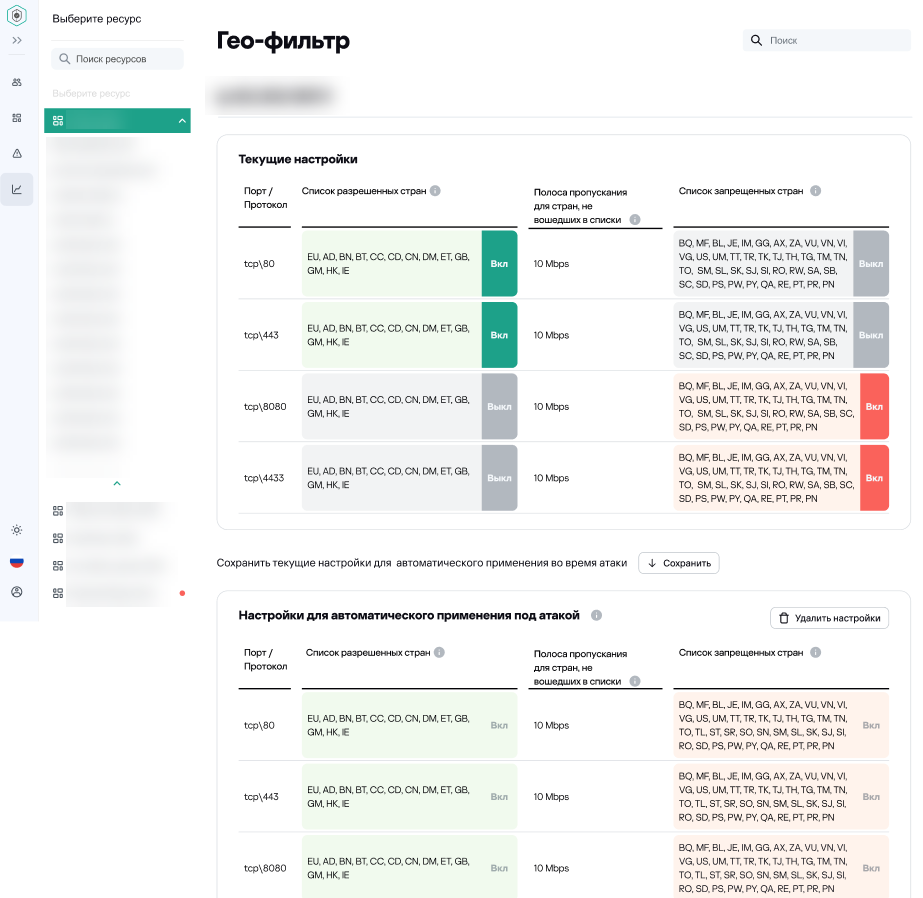This screenshot has height=898, width=923.
Task: Toggle blocked list 'Вкл' for tcp\4433 in current settings
Action: click(873, 478)
